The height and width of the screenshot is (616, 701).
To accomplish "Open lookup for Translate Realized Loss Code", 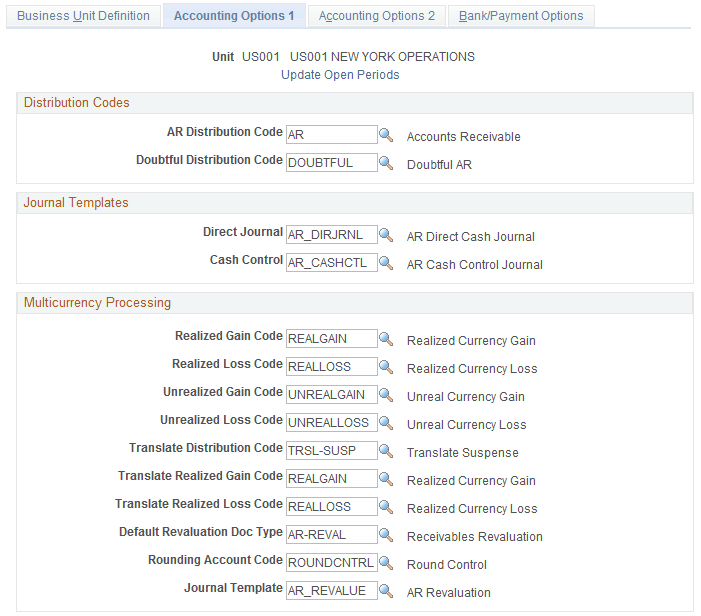I will (386, 507).
